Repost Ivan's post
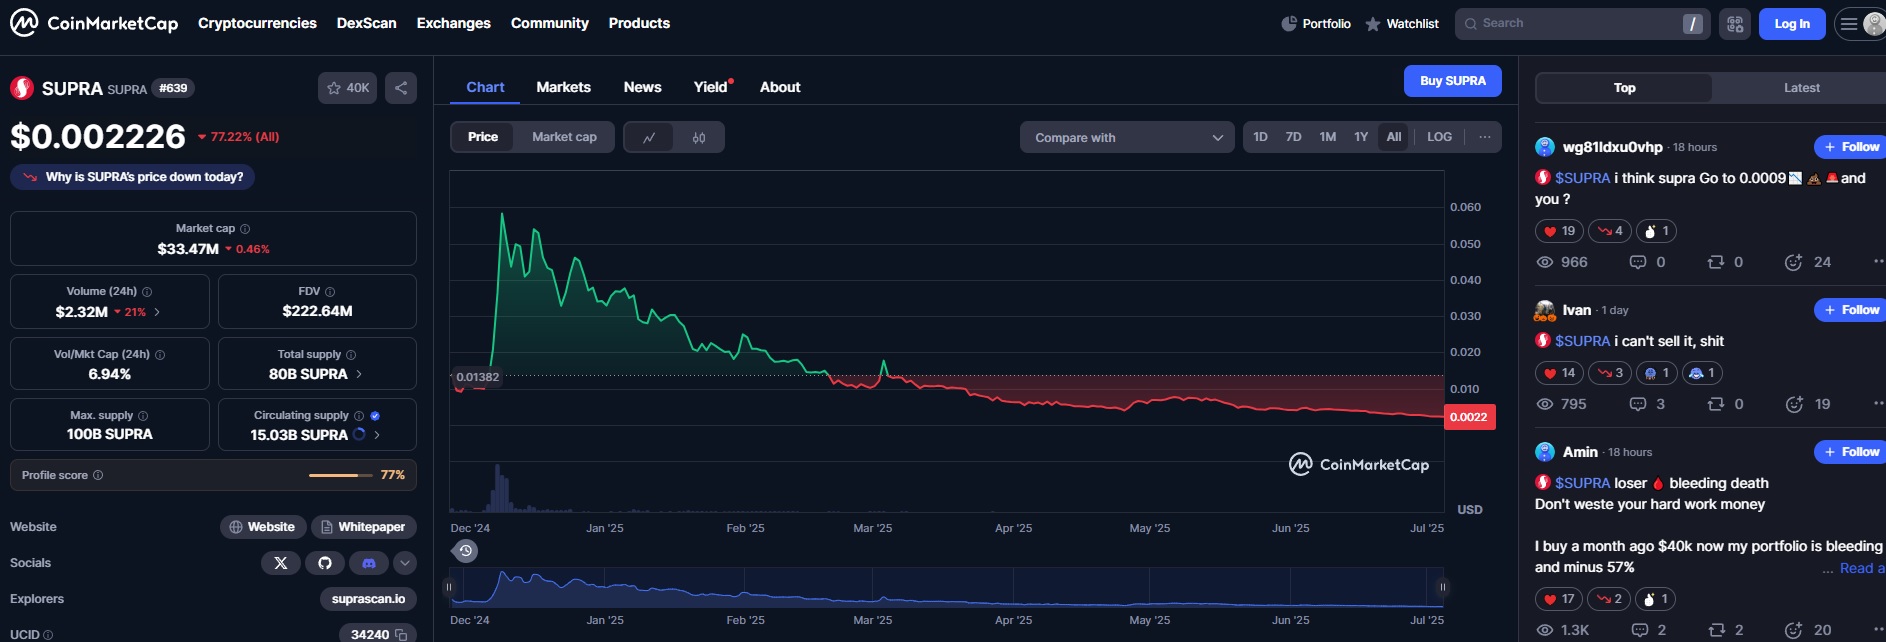Viewport: 1886px width, 642px height. [x=1716, y=404]
